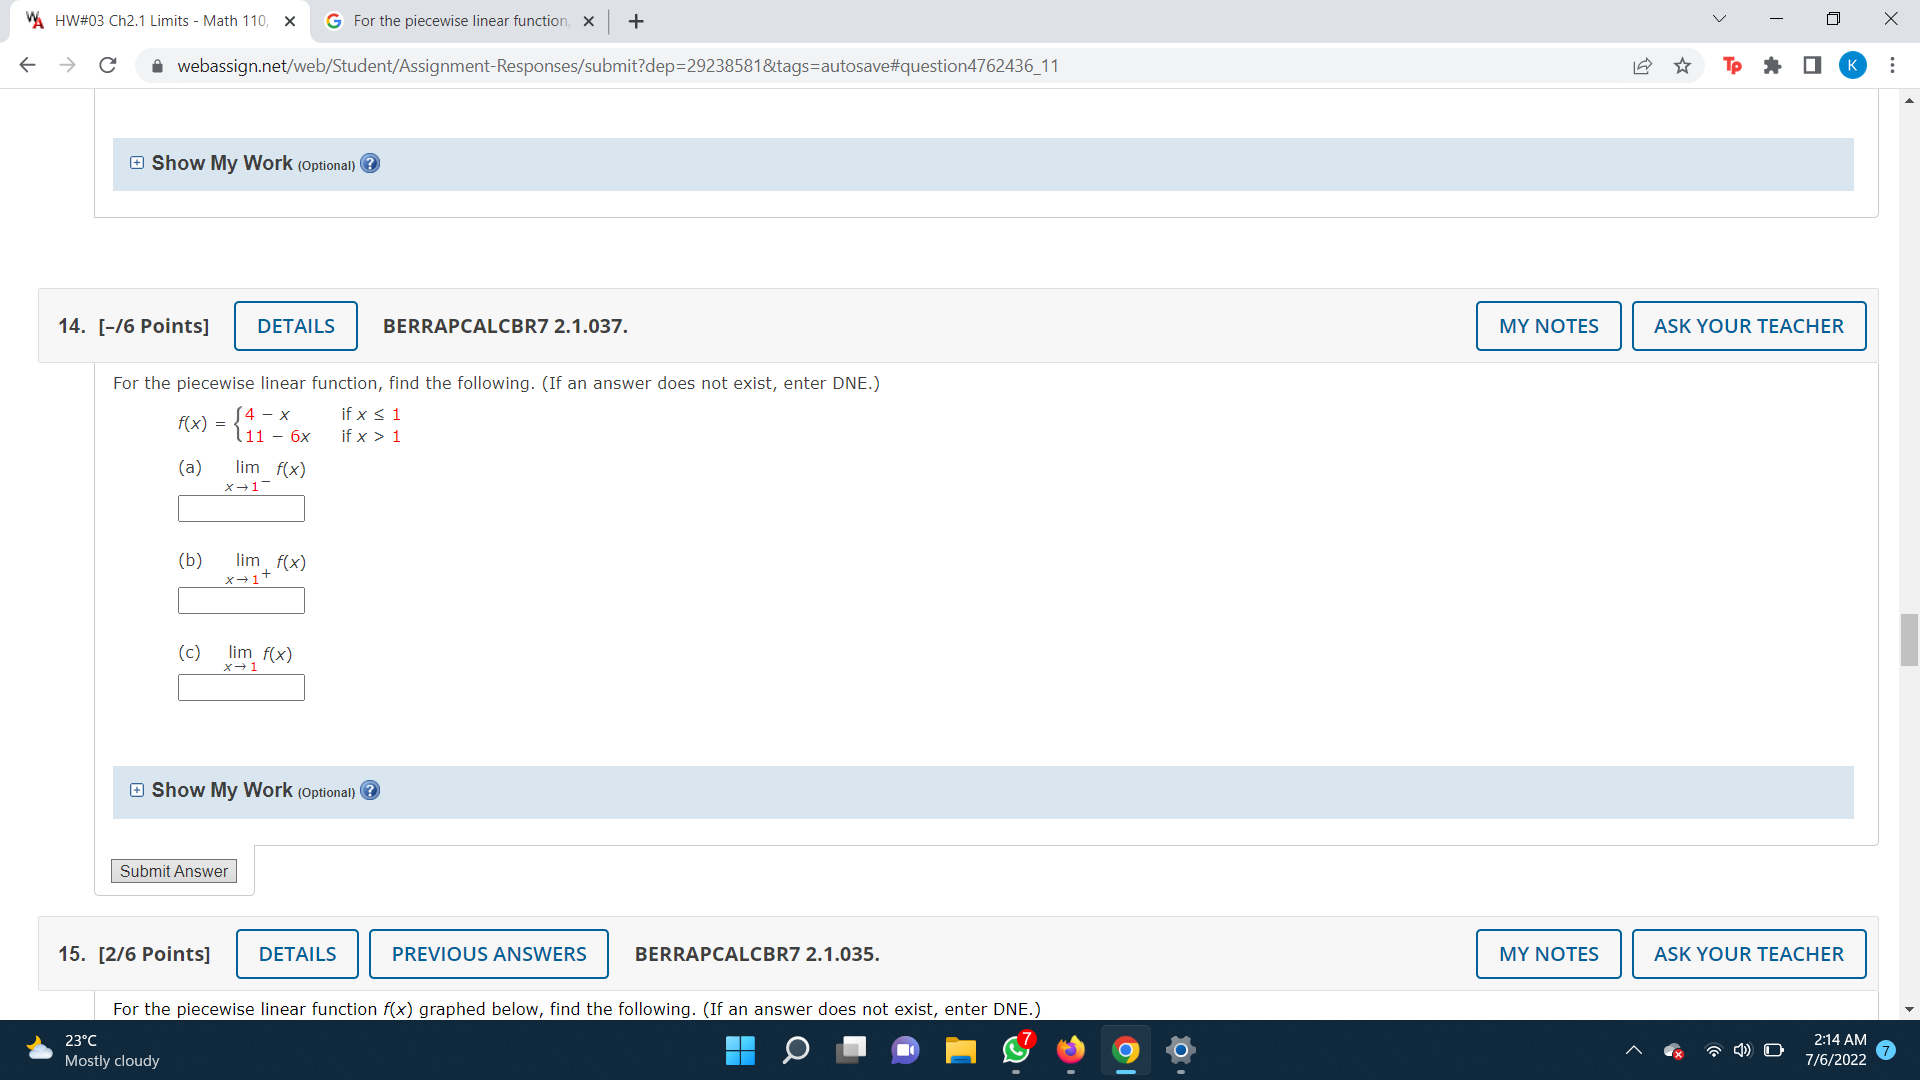Open the Firefox taskbar icon
The height and width of the screenshot is (1080, 1920).
(1070, 1050)
